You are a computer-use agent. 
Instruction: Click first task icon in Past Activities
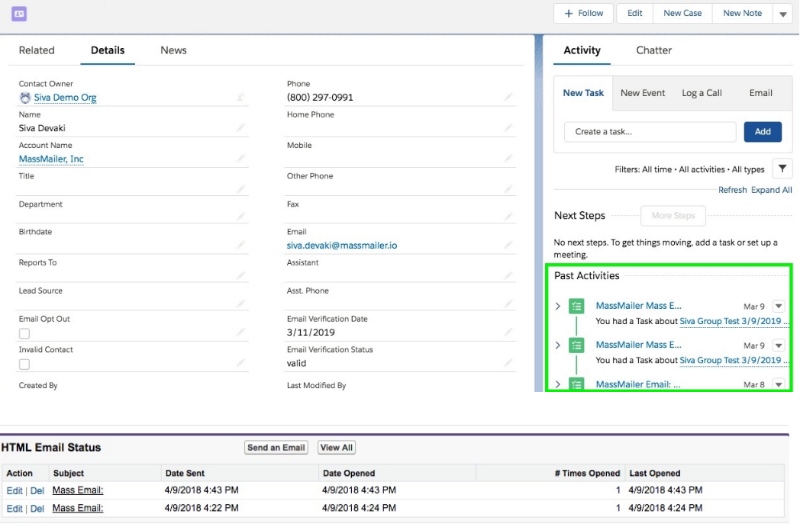click(x=577, y=307)
